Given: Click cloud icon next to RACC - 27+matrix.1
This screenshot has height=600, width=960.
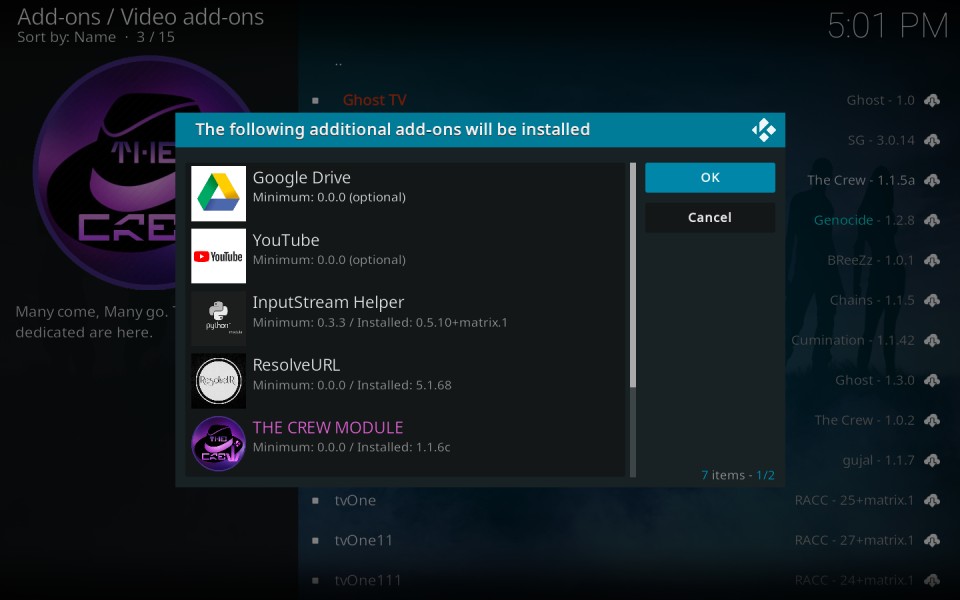Looking at the screenshot, I should click(932, 540).
